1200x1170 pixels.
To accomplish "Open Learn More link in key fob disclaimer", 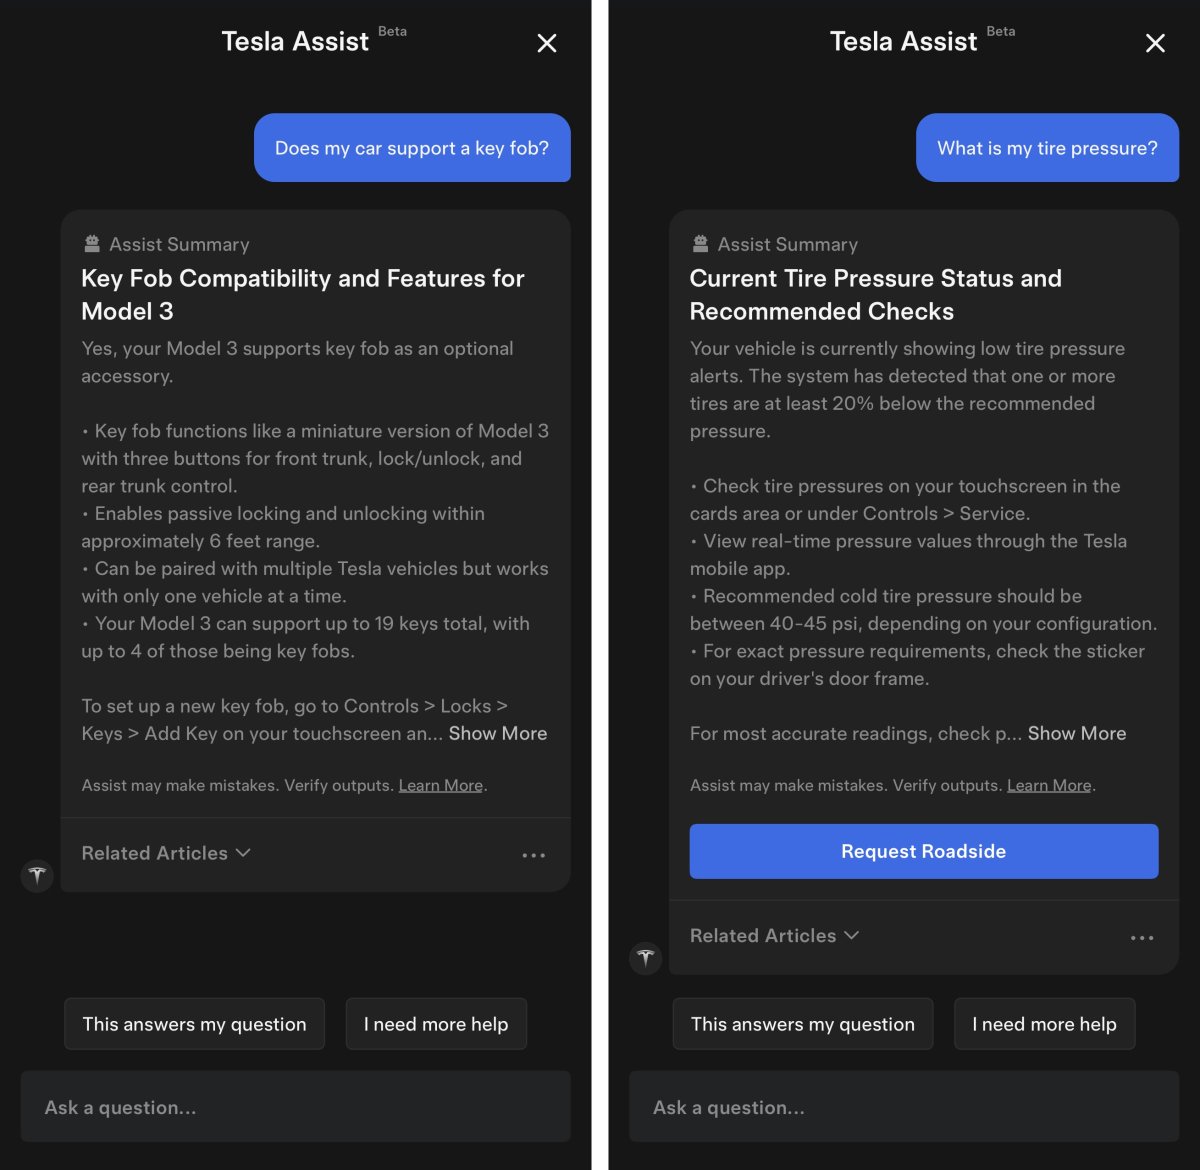I will point(441,786).
